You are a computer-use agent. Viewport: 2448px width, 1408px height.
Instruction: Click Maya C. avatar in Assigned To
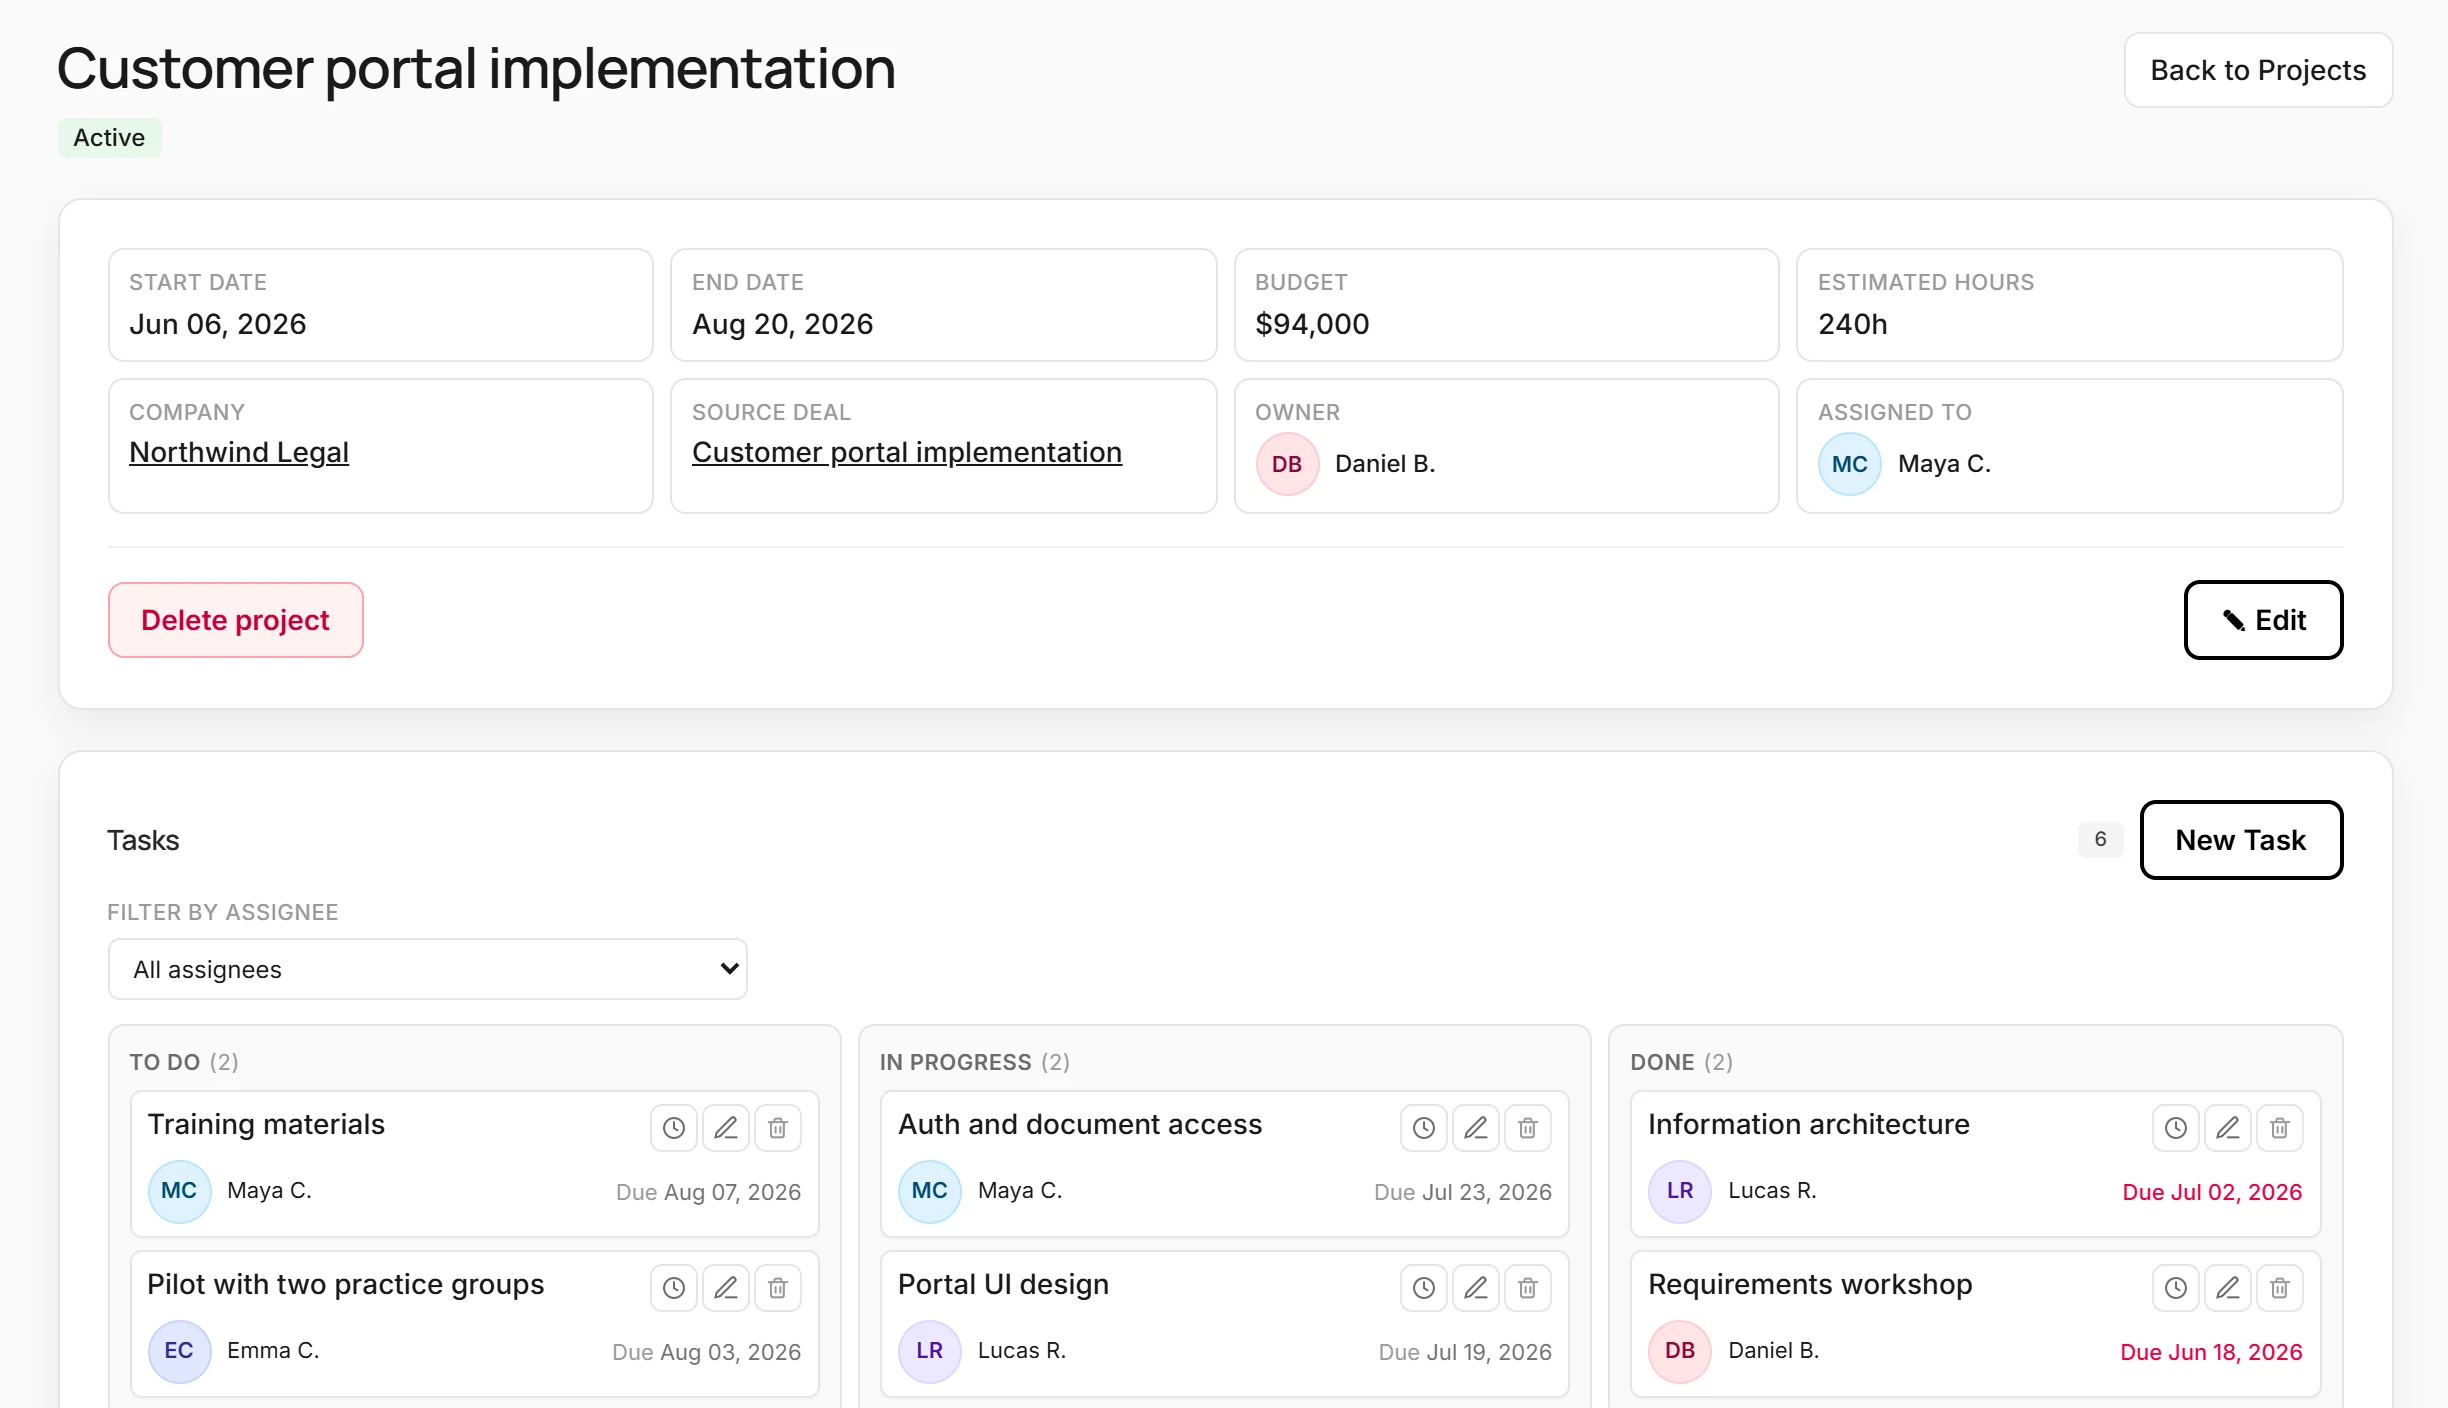point(1850,464)
